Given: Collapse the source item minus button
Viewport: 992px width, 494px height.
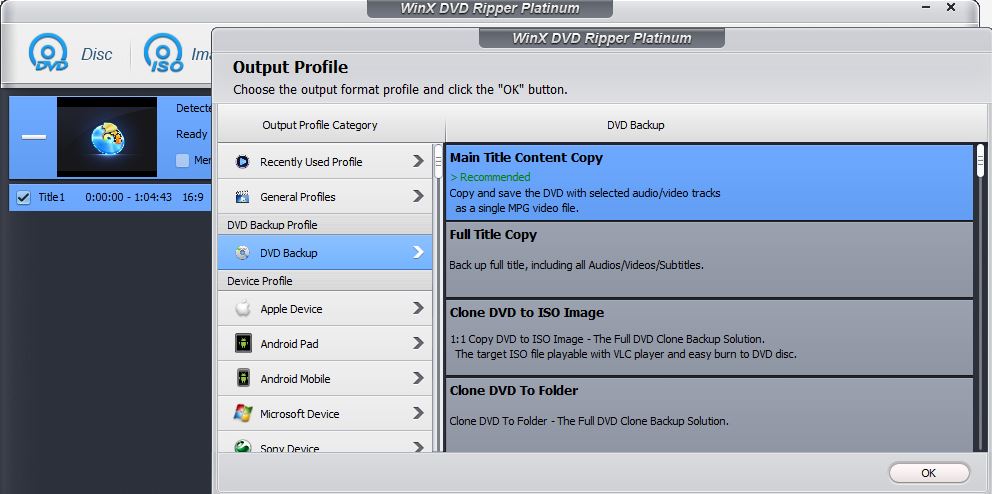Looking at the screenshot, I should [x=34, y=137].
